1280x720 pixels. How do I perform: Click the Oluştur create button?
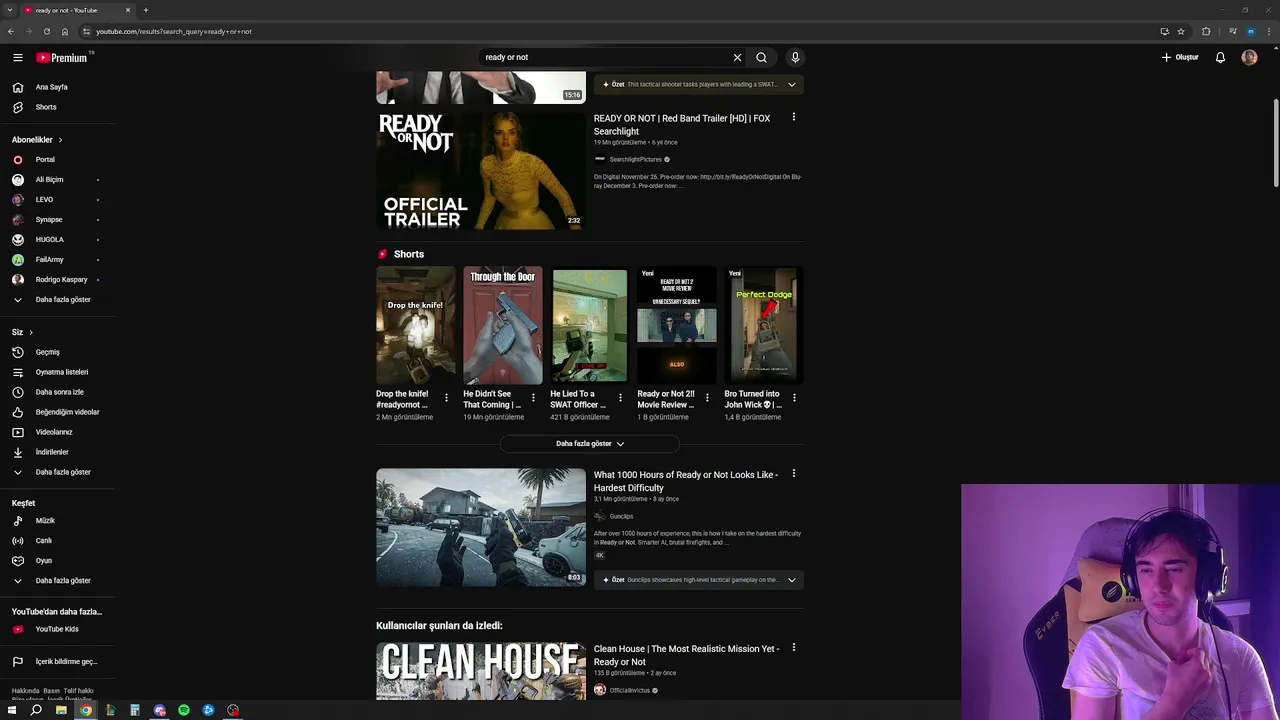pyautogui.click(x=1180, y=58)
